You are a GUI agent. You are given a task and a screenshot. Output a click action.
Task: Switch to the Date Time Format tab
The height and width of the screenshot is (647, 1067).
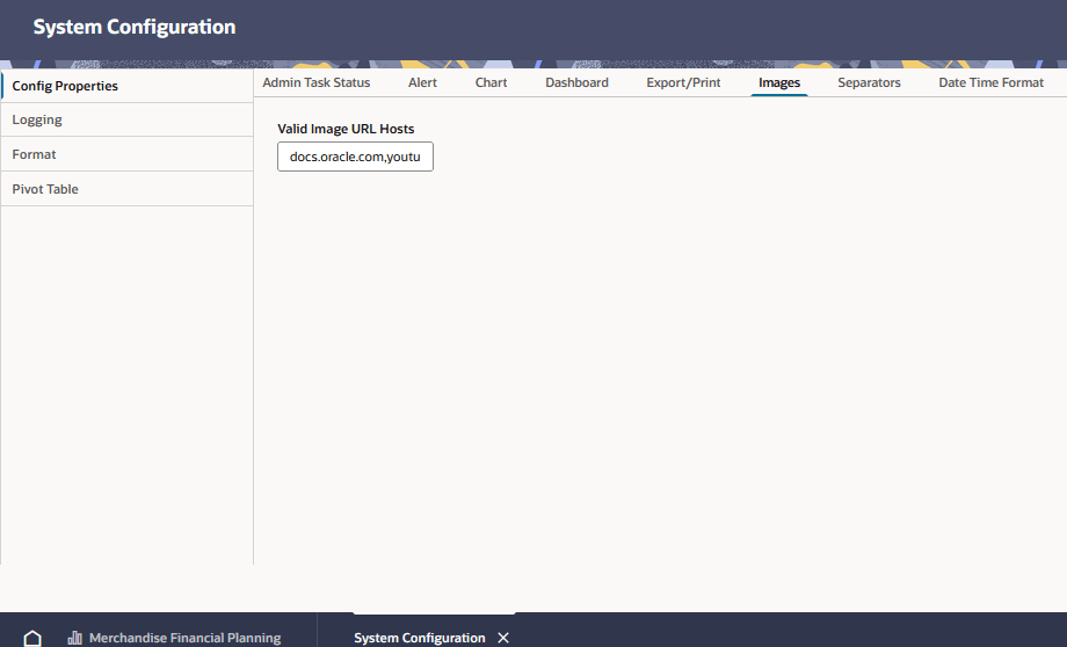pyautogui.click(x=991, y=82)
